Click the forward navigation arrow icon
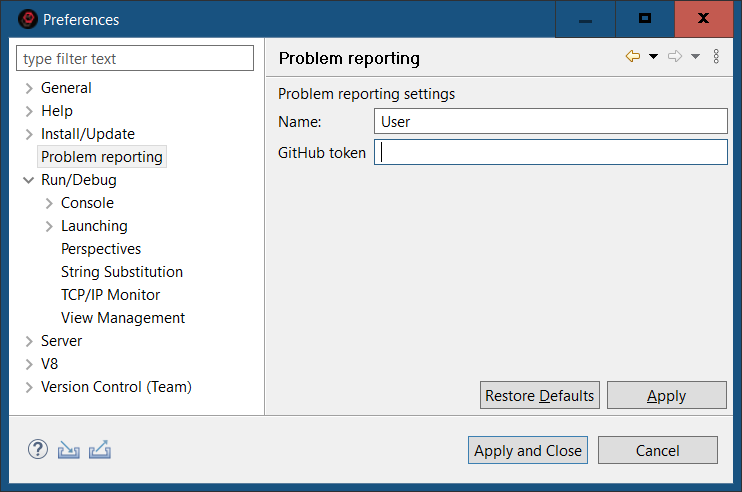 674,57
